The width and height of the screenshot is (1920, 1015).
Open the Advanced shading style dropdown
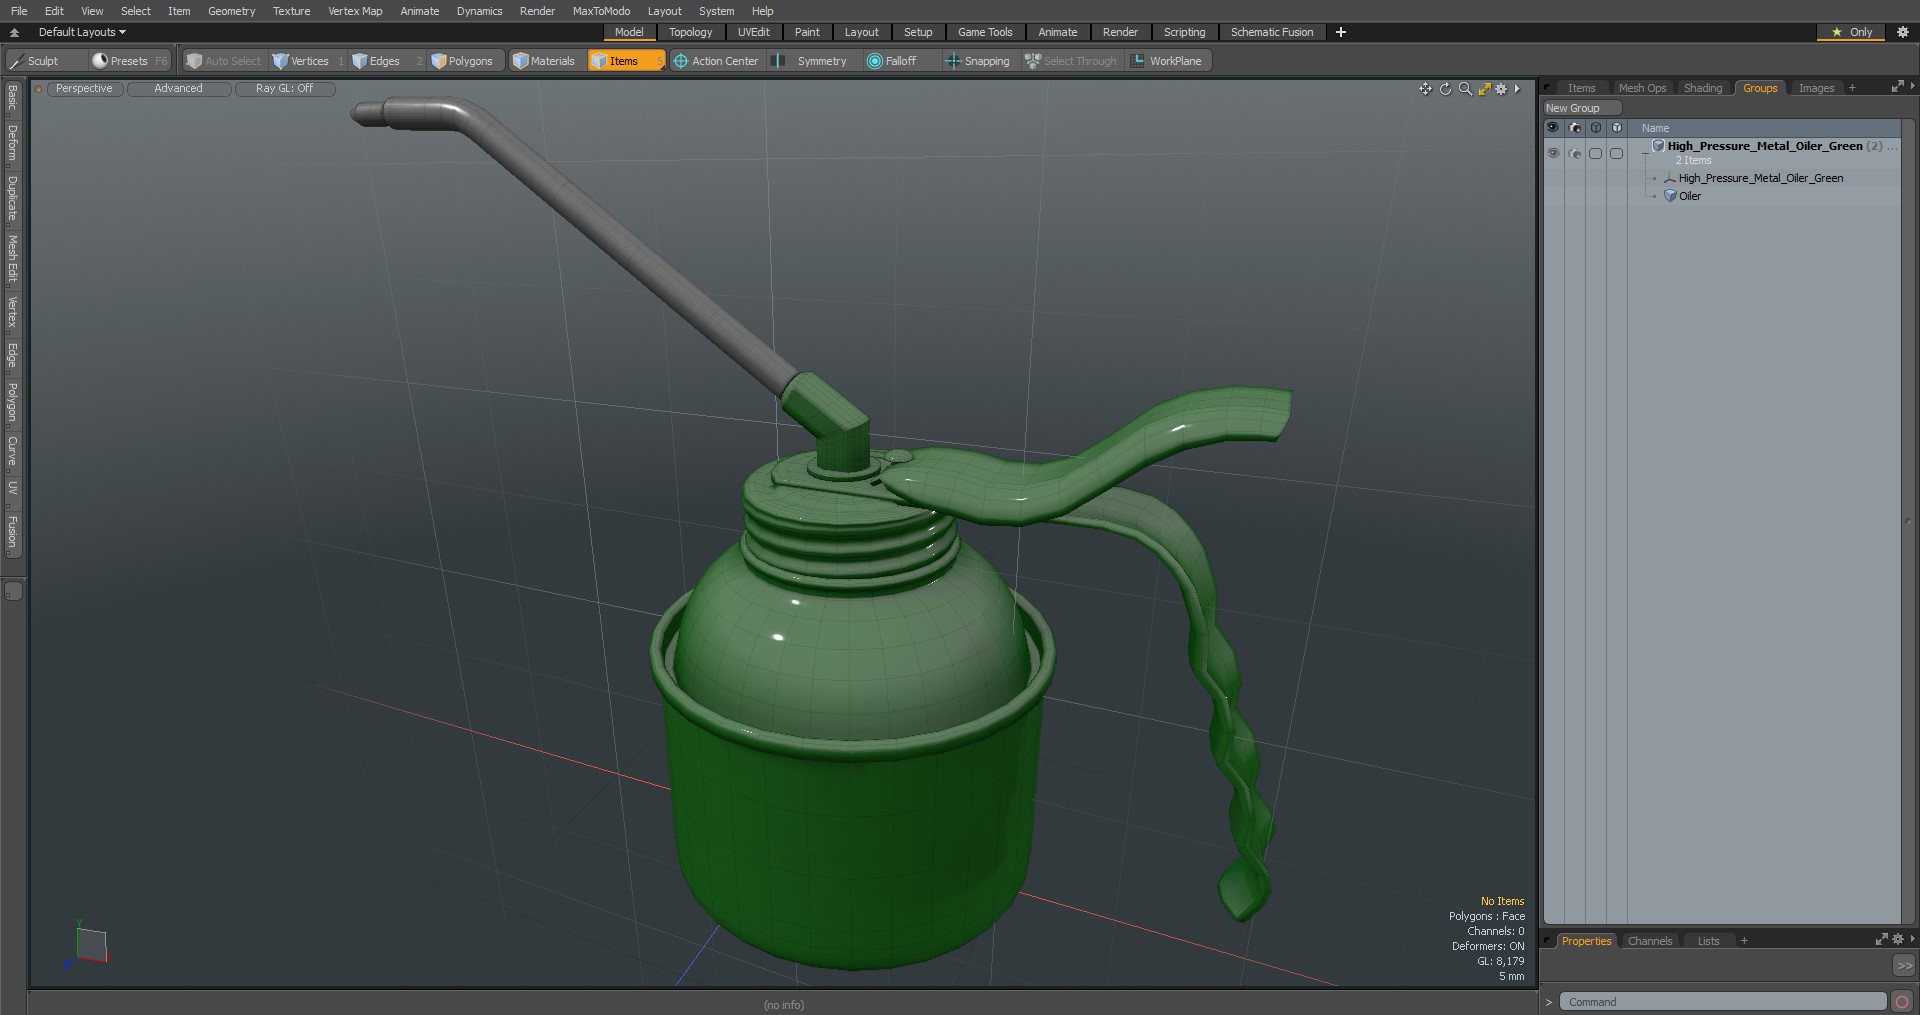point(179,89)
